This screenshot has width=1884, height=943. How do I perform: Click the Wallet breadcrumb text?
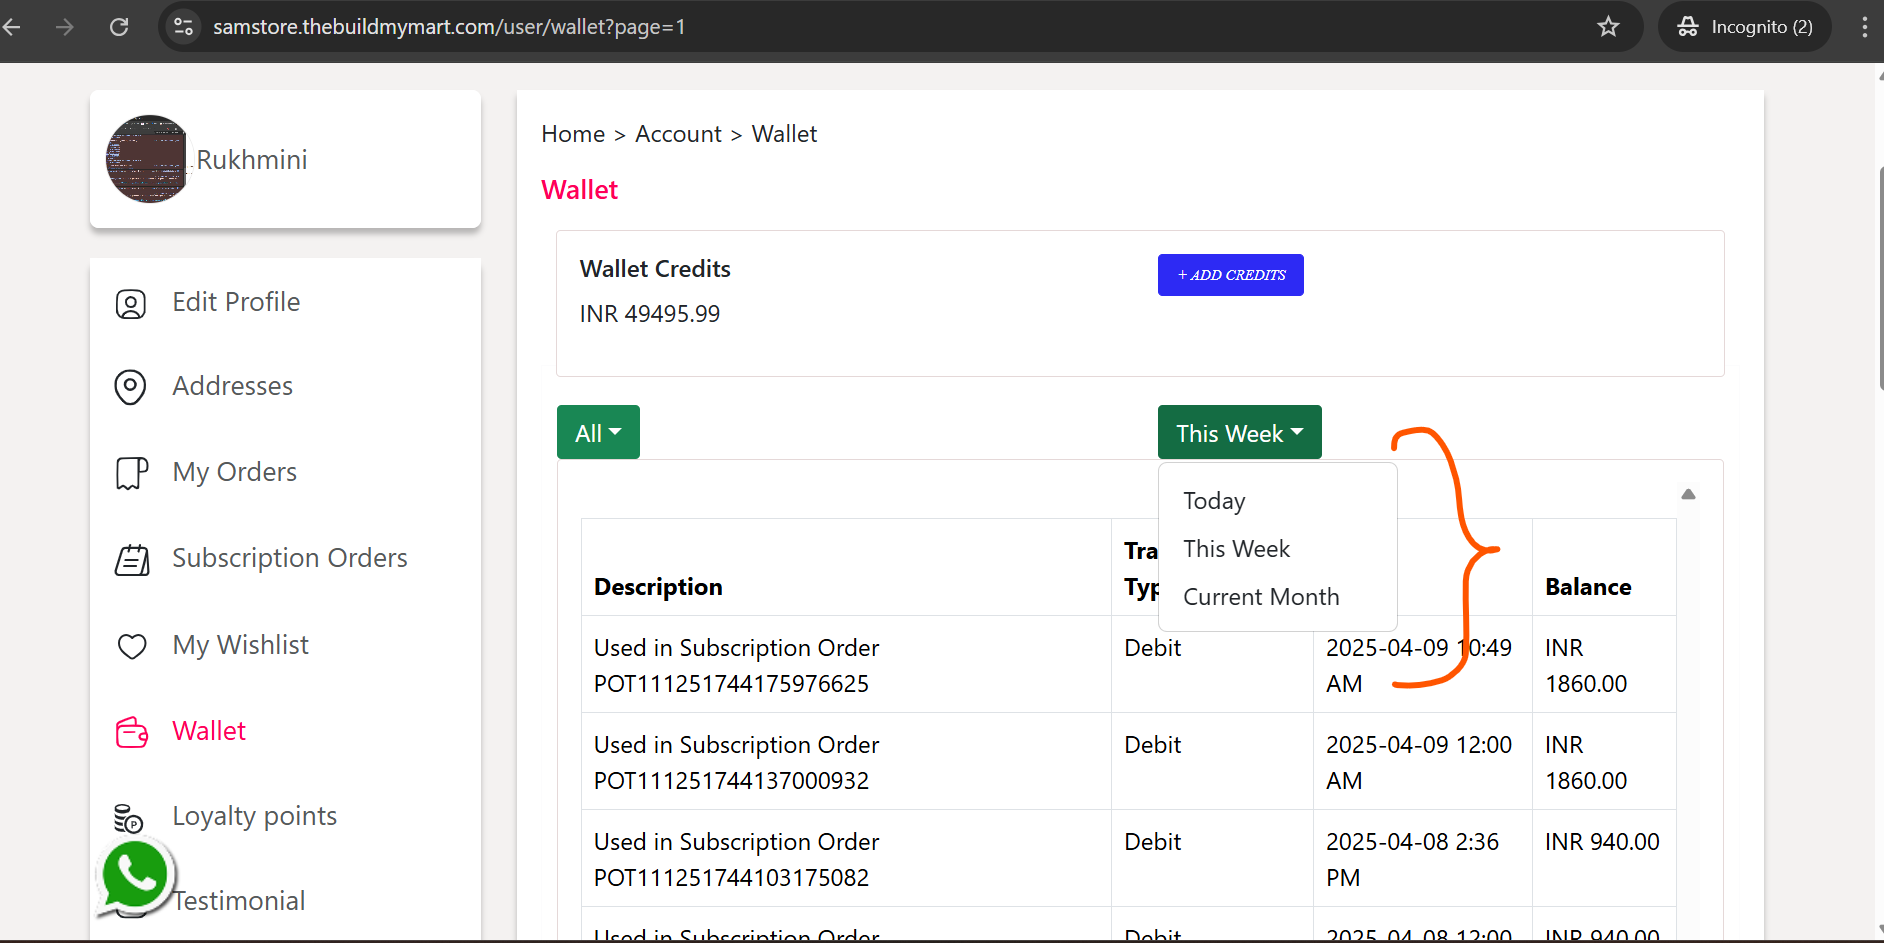784,134
